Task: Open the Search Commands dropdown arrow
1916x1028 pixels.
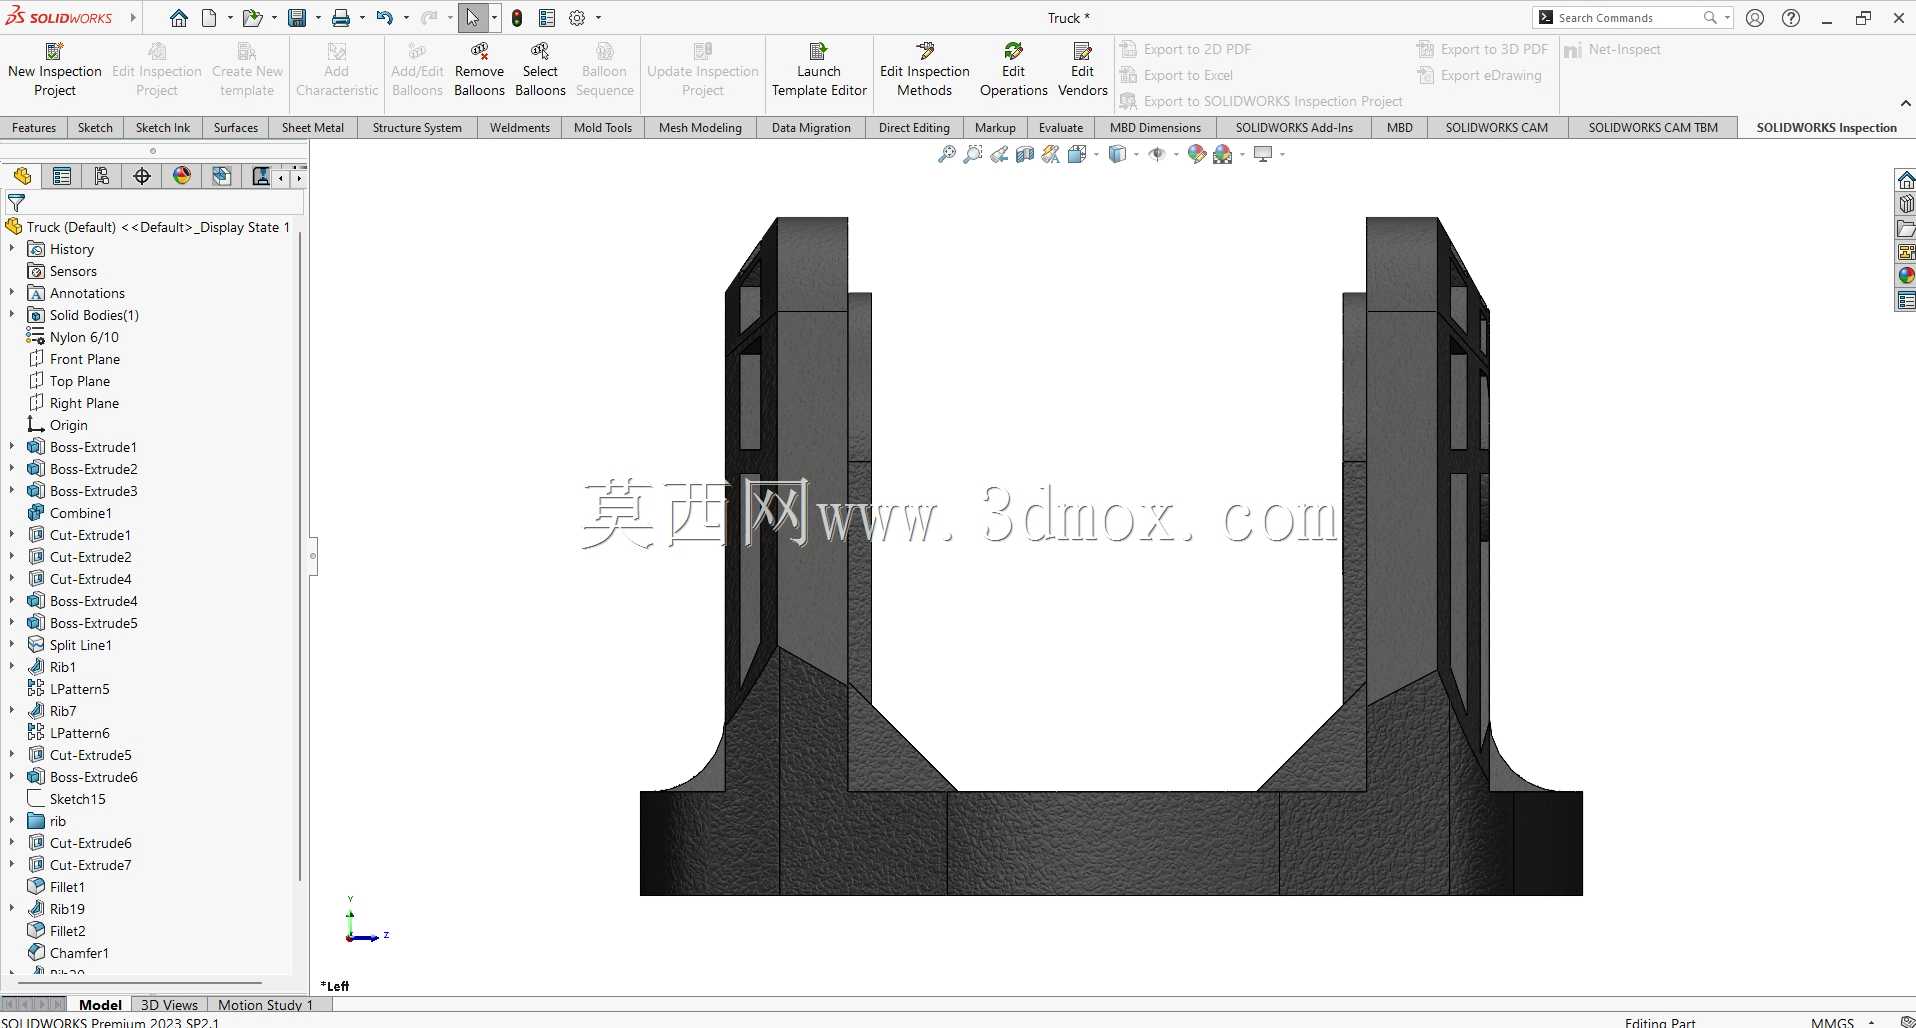Action: [1727, 18]
